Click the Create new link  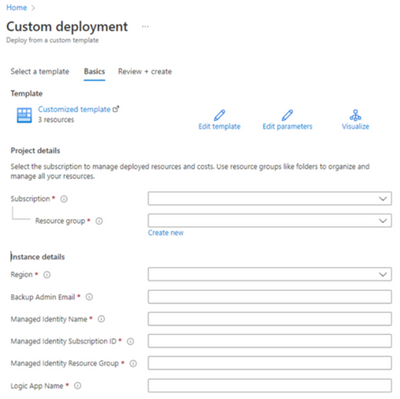166,233
